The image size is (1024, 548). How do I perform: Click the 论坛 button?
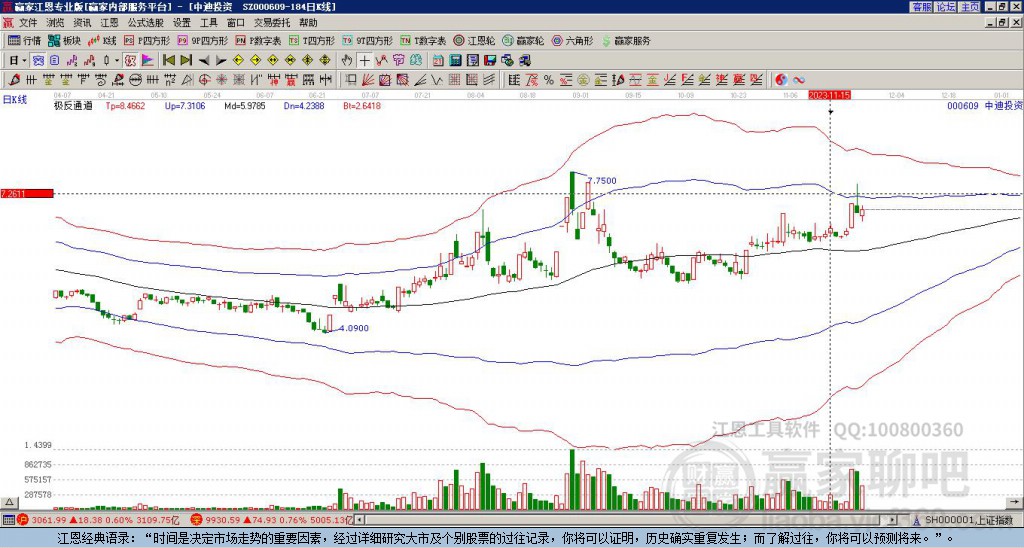pyautogui.click(x=945, y=7)
